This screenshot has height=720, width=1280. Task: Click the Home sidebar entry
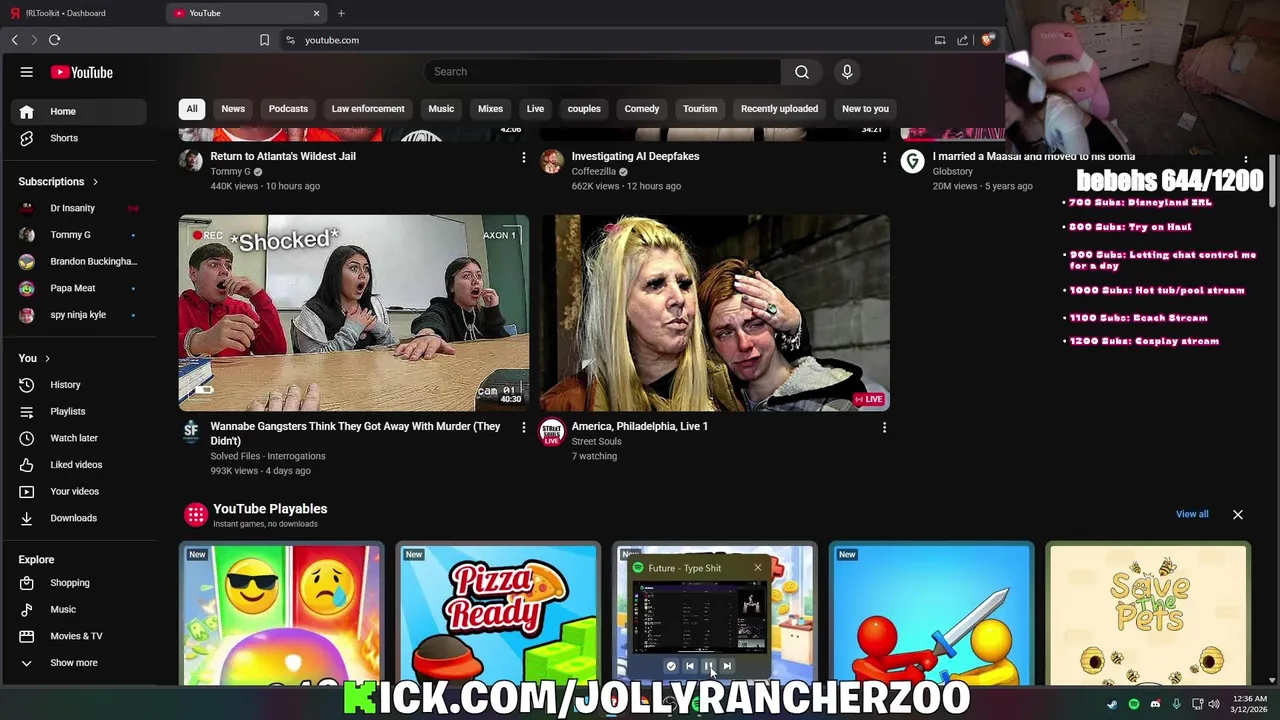point(80,111)
